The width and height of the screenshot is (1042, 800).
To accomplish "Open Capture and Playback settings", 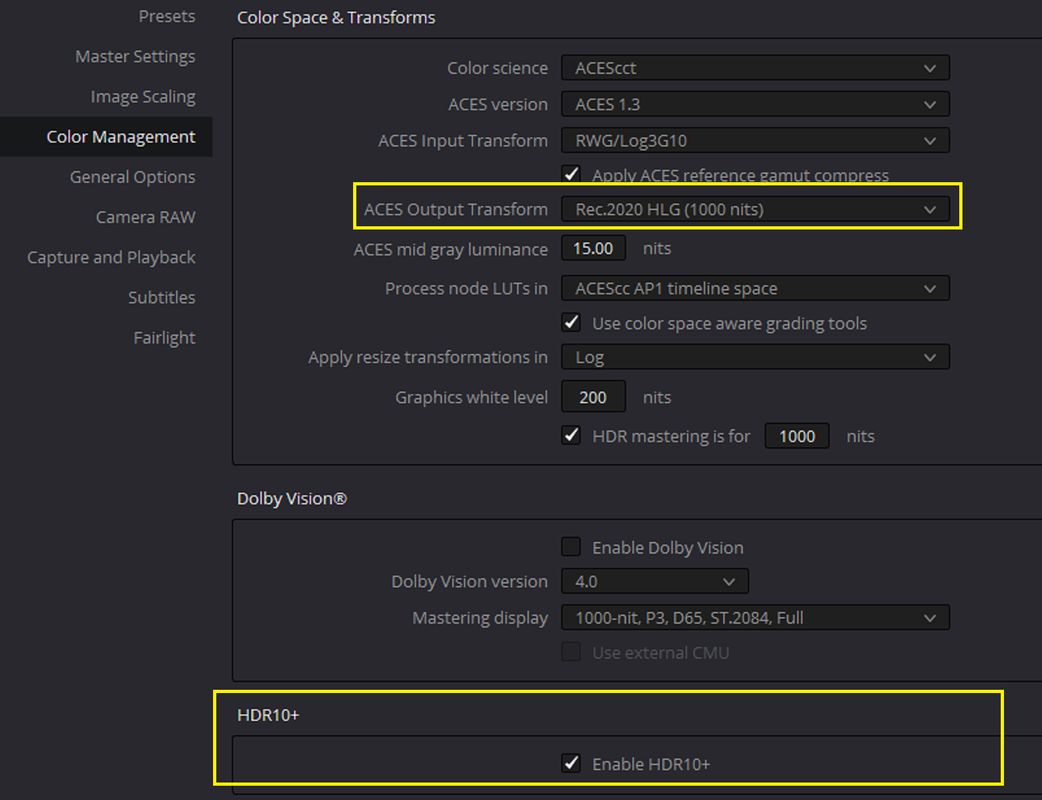I will pyautogui.click(x=111, y=257).
